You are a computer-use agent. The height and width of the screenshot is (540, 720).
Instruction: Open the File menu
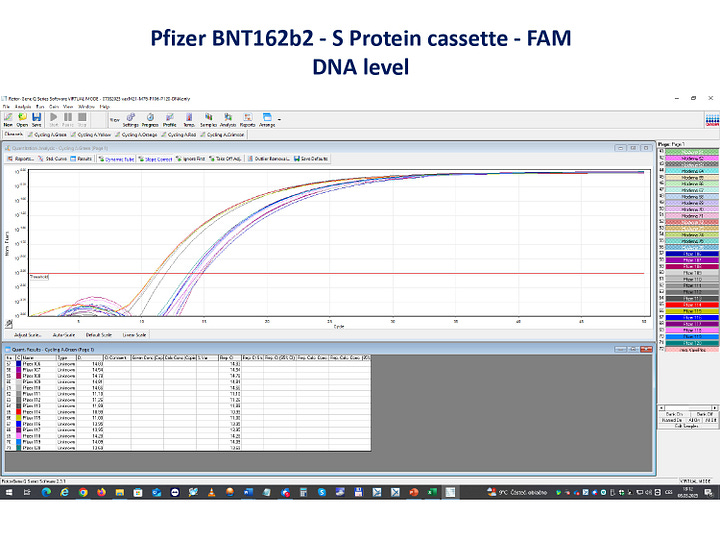click(x=6, y=107)
